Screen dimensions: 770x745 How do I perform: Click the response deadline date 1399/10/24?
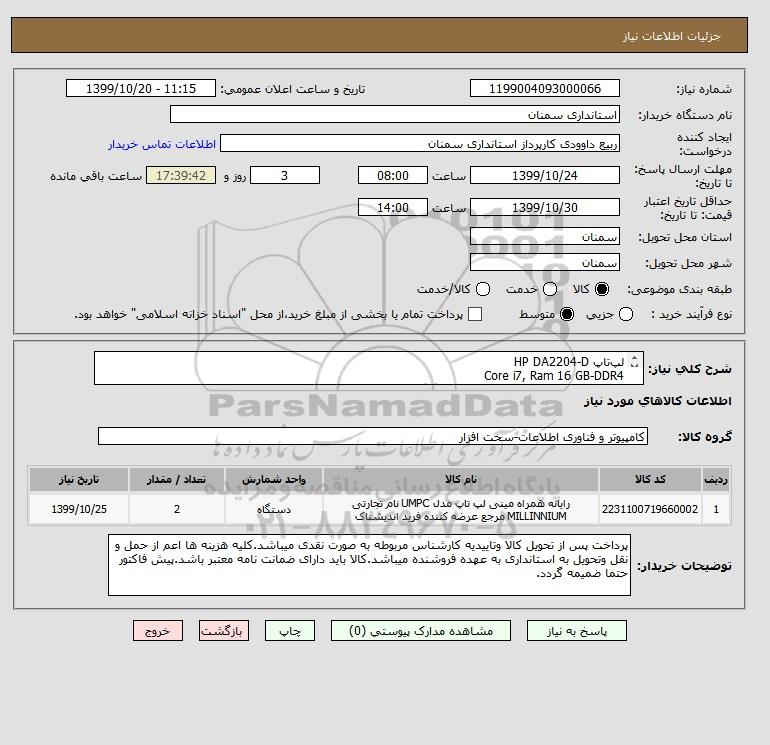[x=545, y=175]
